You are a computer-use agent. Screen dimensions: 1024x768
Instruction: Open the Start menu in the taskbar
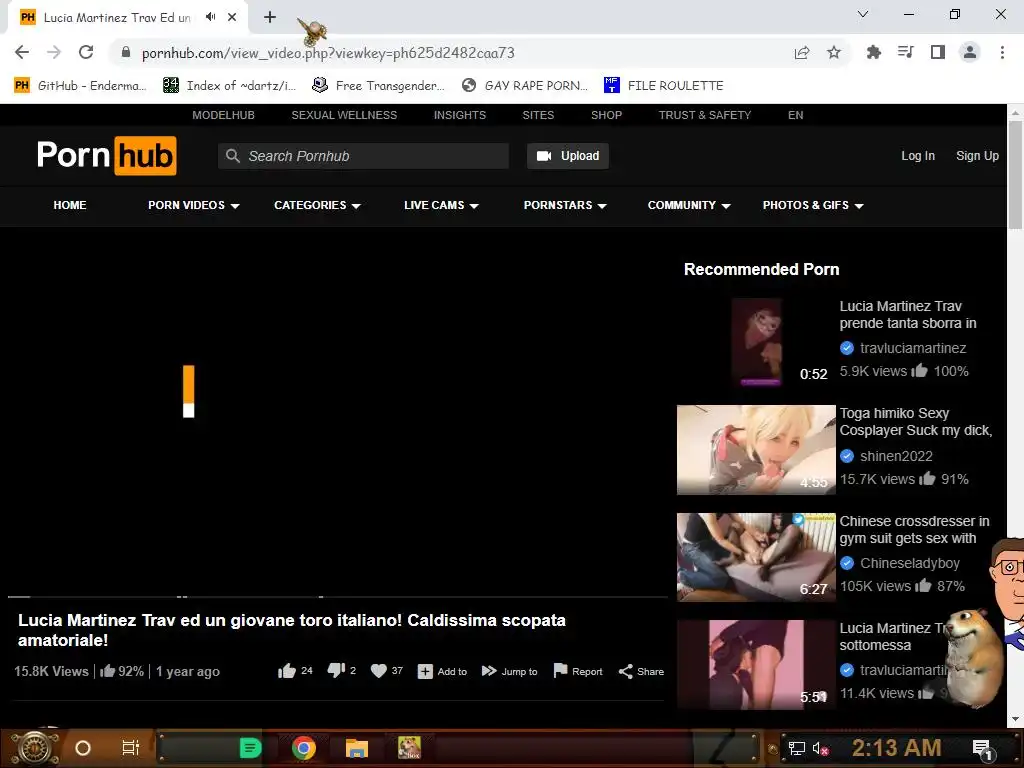(35, 748)
